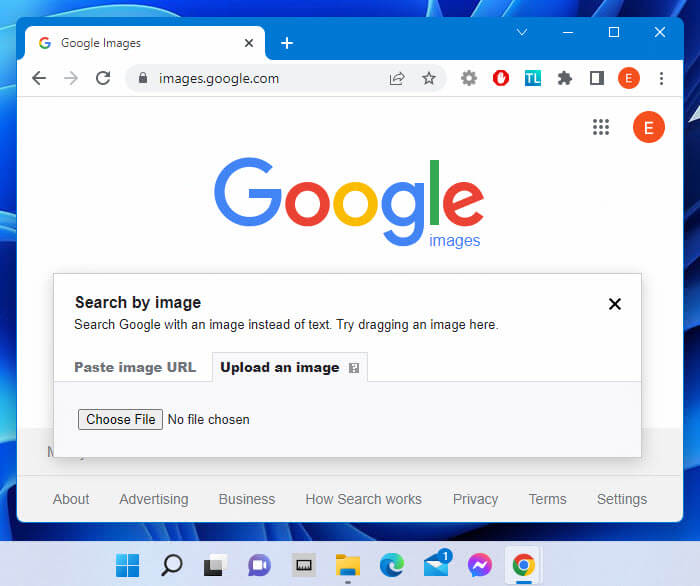Click the forward navigation arrow
This screenshot has width=700, height=586.
pyautogui.click(x=71, y=78)
